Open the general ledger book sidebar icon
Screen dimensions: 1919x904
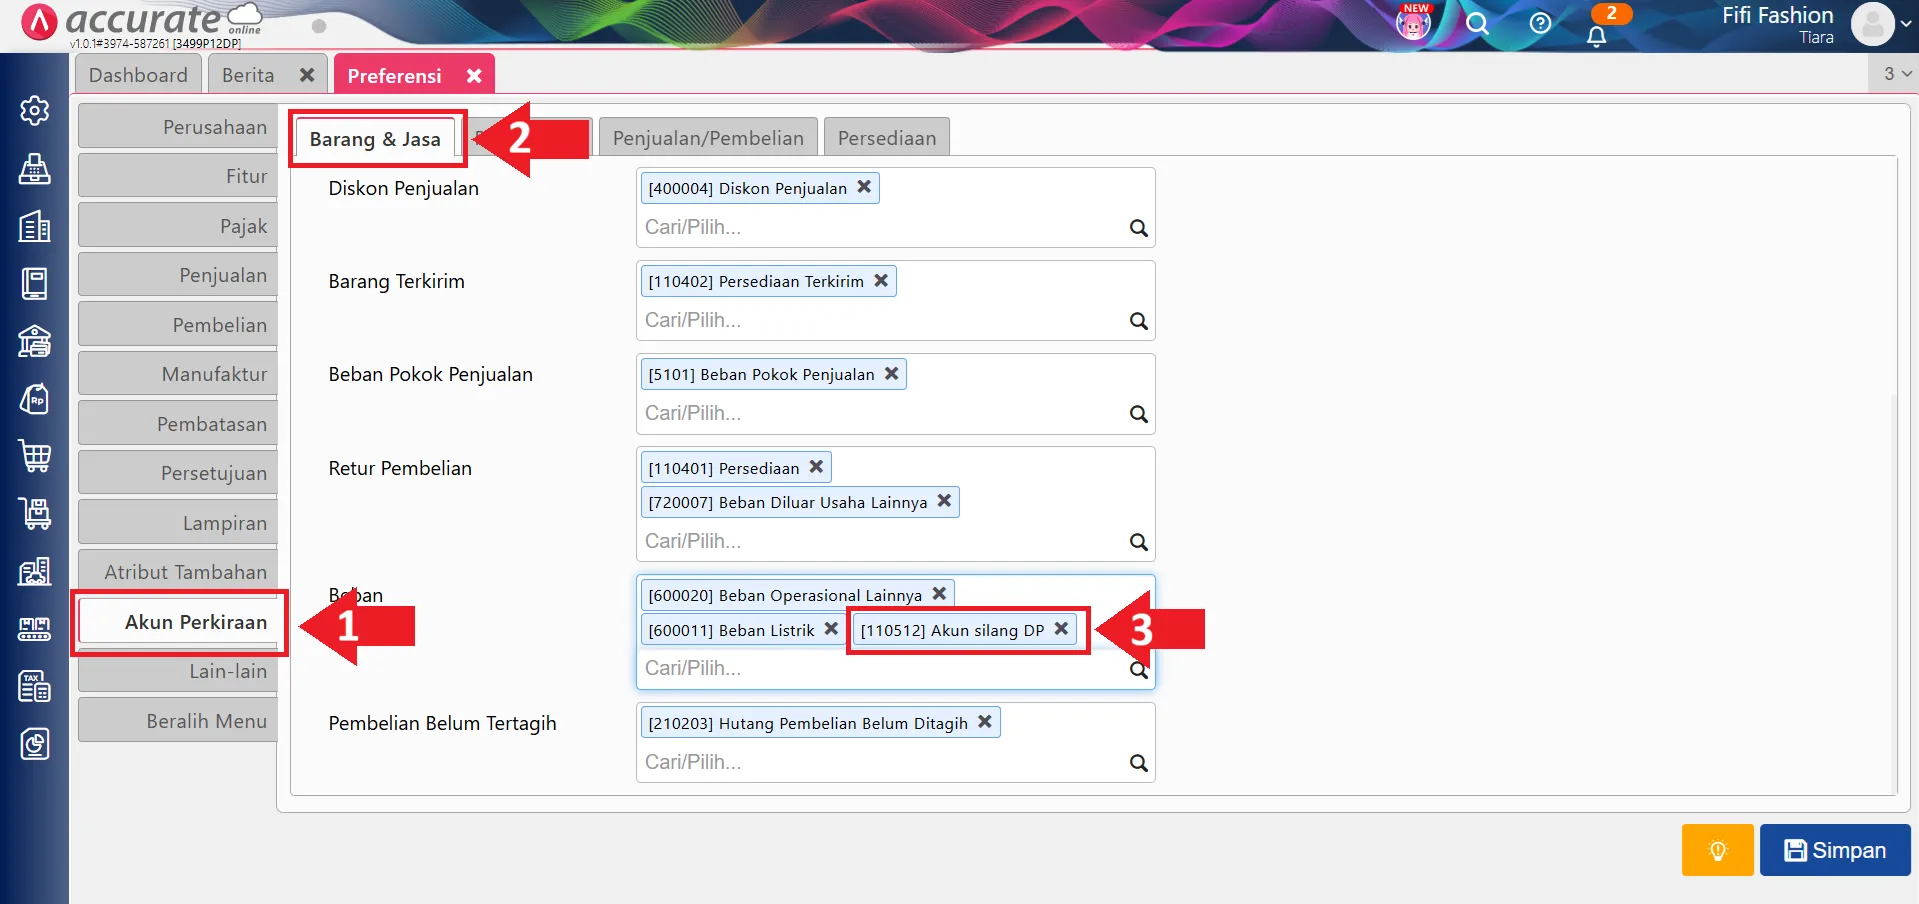35,284
